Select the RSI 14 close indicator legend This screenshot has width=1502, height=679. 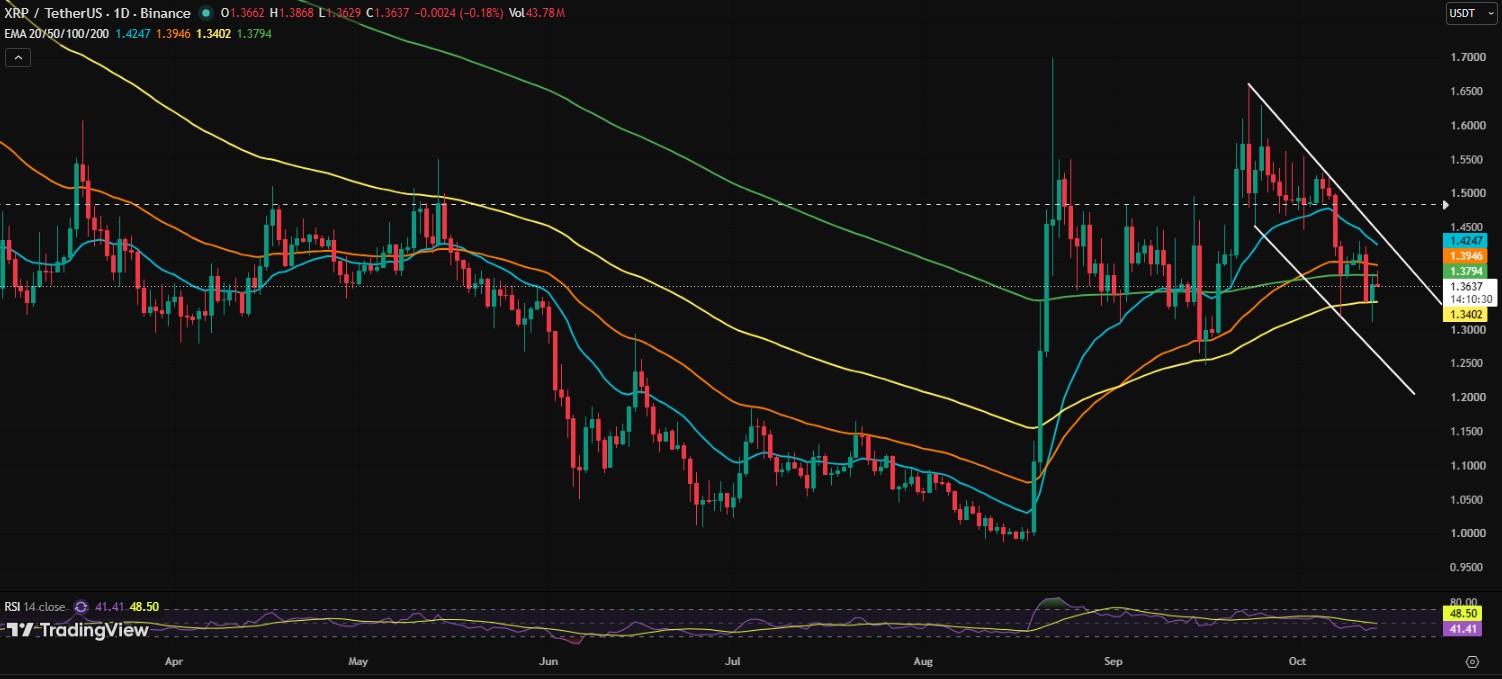tap(35, 606)
